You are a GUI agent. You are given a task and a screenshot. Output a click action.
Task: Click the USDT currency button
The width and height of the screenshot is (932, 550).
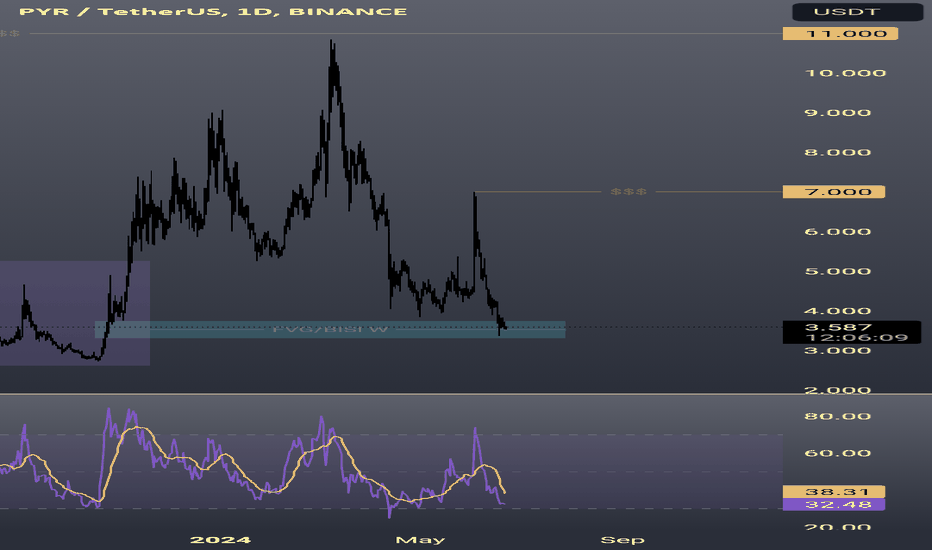[x=857, y=12]
